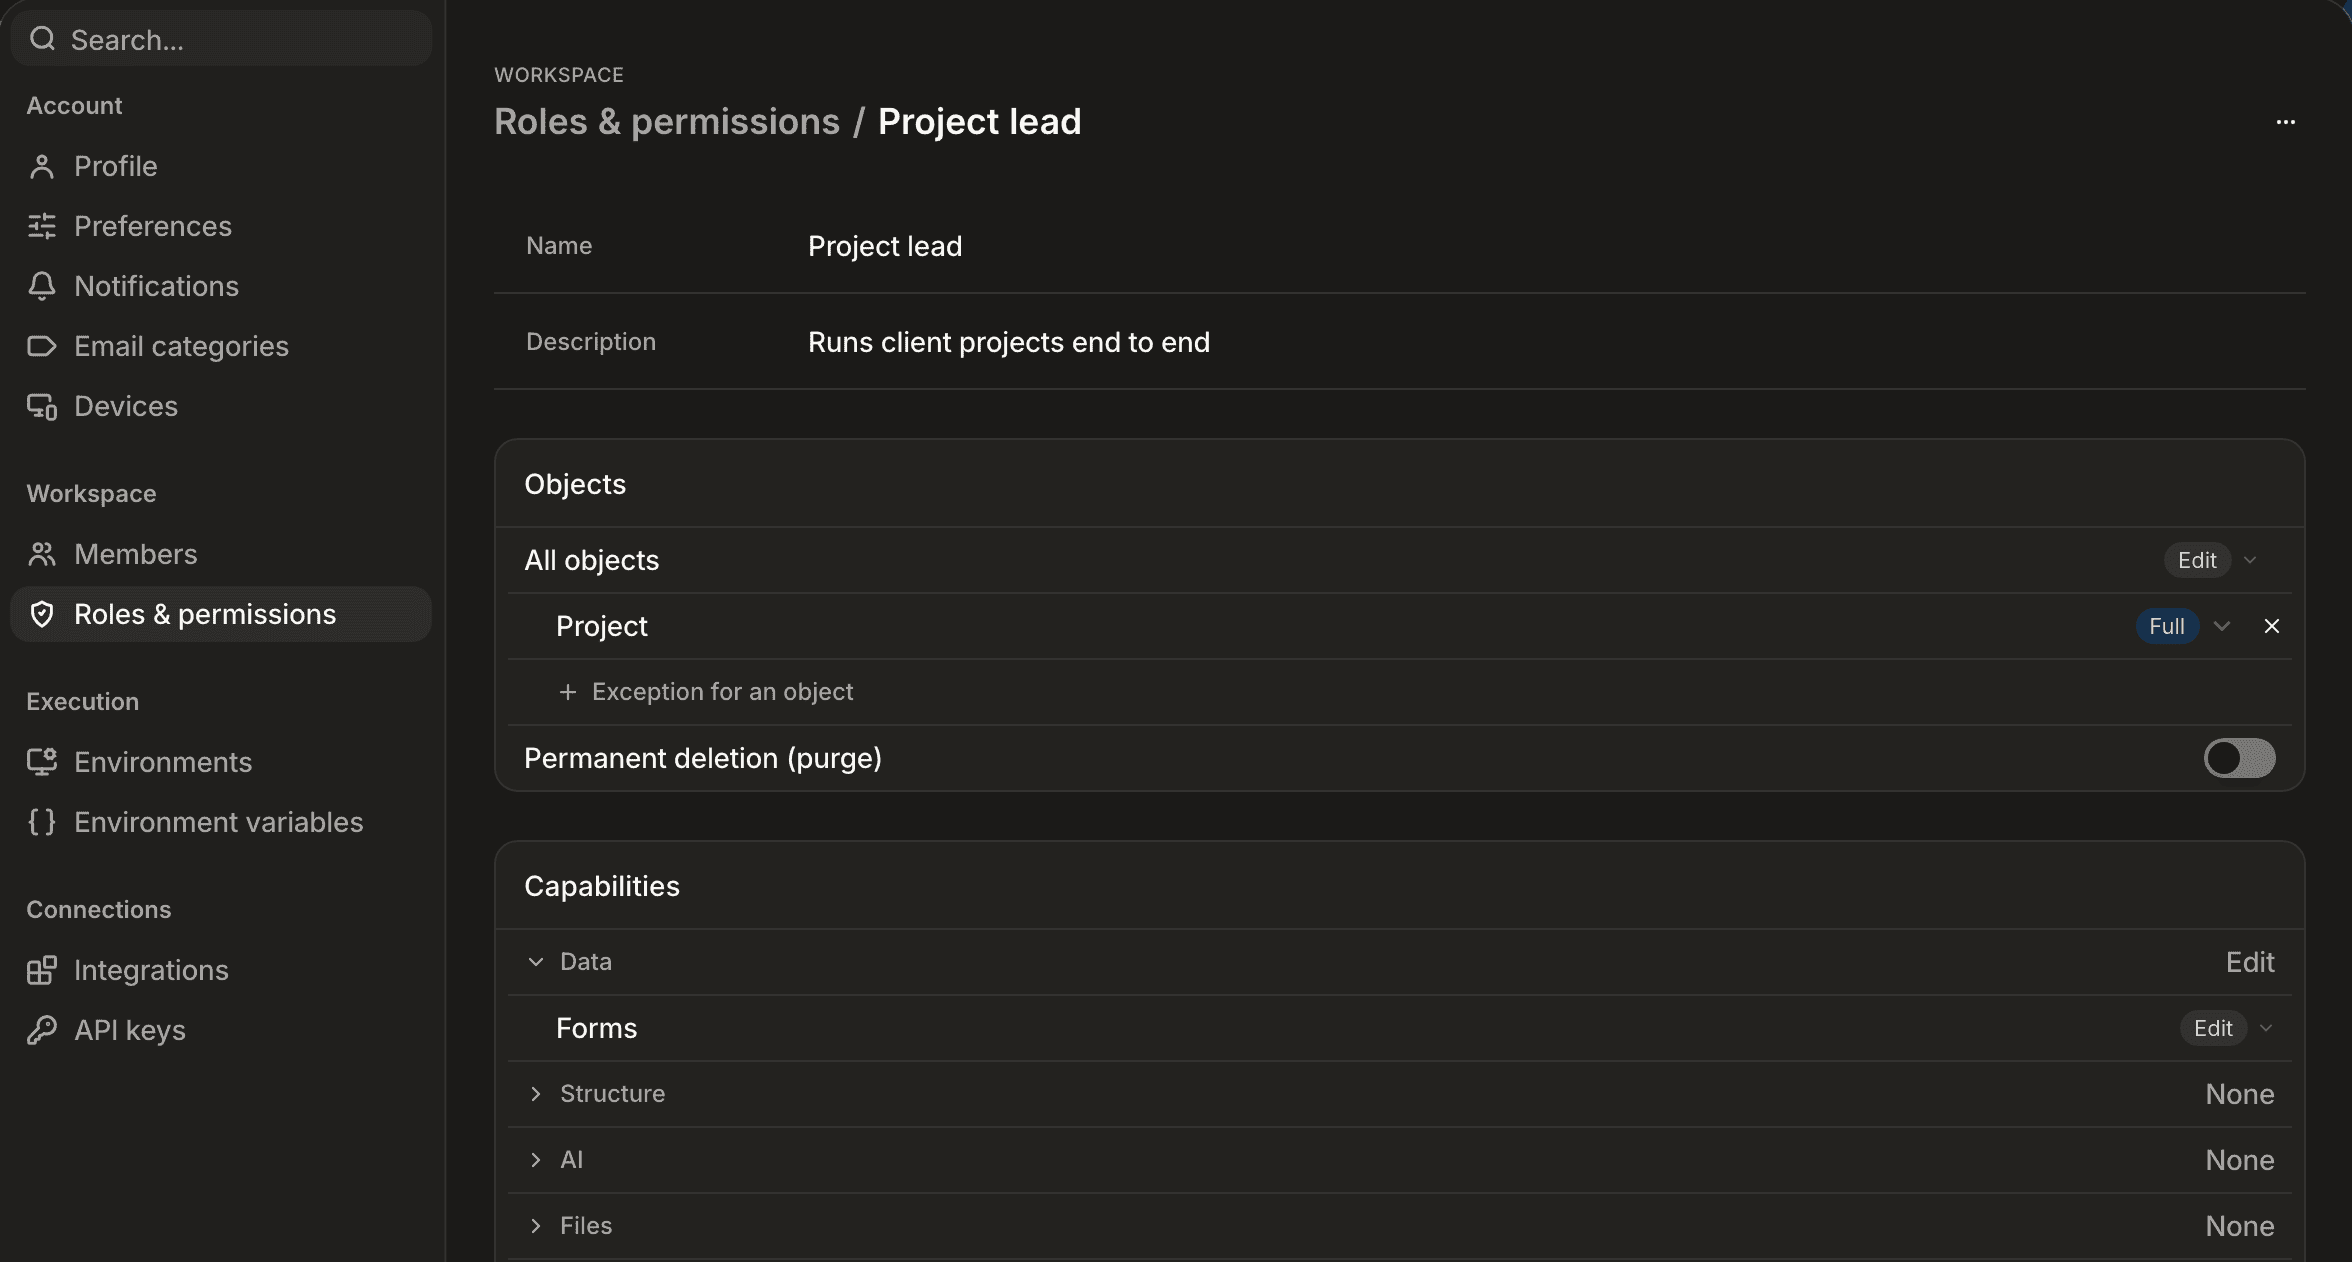Go to API keys page
The height and width of the screenshot is (1262, 2352).
tap(220, 1030)
